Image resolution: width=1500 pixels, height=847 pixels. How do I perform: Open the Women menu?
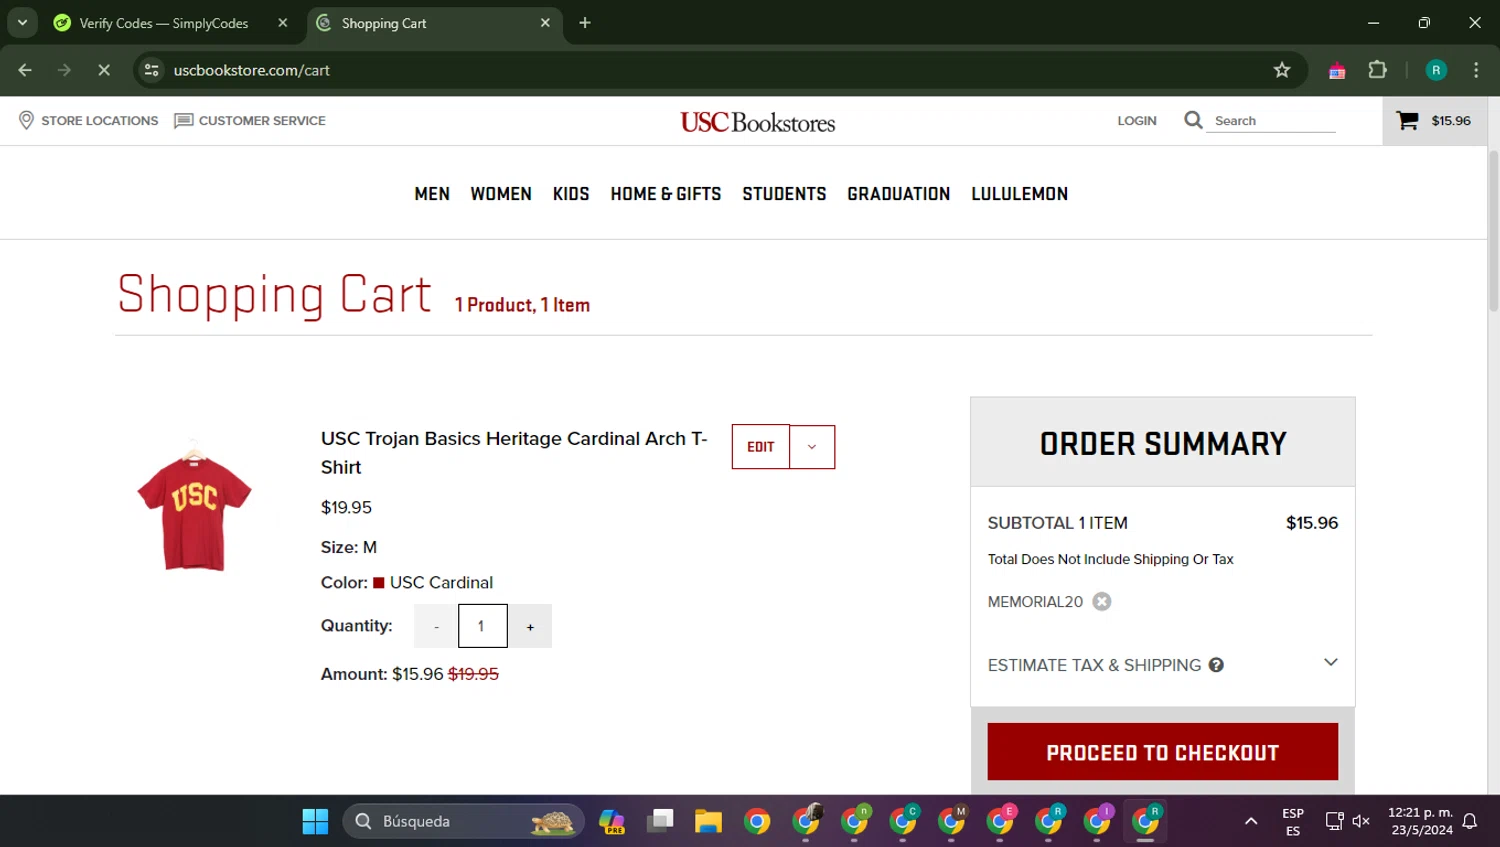click(x=501, y=194)
